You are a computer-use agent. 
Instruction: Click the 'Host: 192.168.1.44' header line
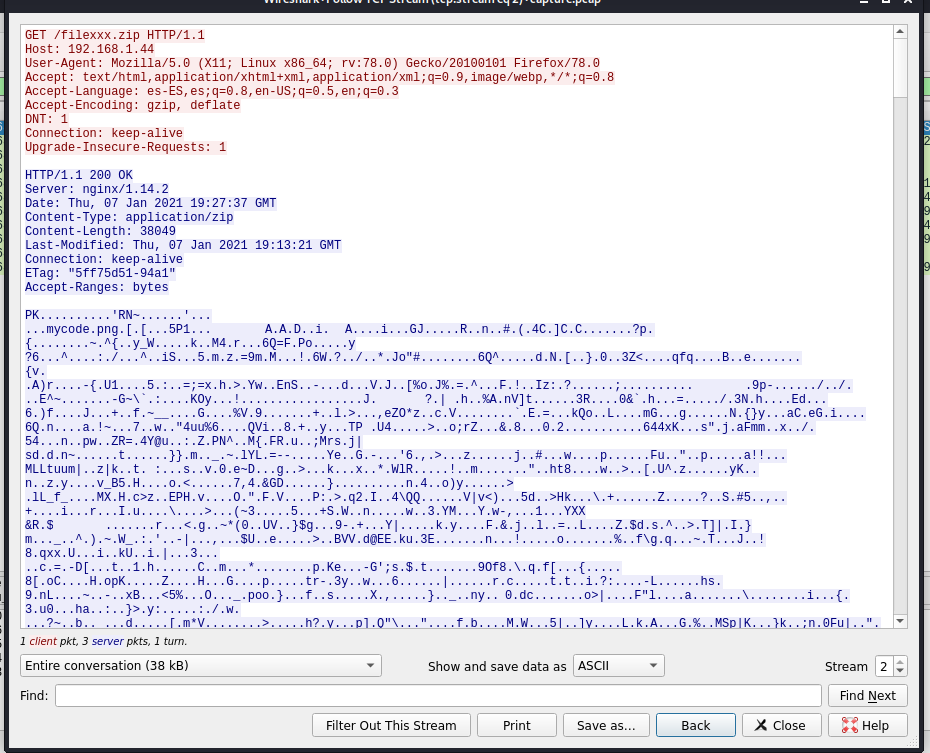coord(90,49)
